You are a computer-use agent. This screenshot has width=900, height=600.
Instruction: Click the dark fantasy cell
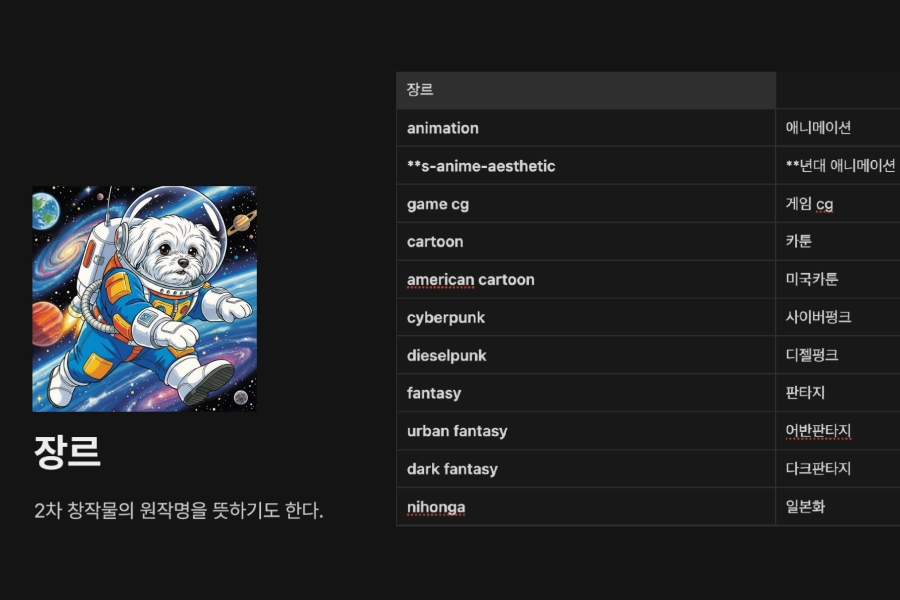[x=586, y=469]
